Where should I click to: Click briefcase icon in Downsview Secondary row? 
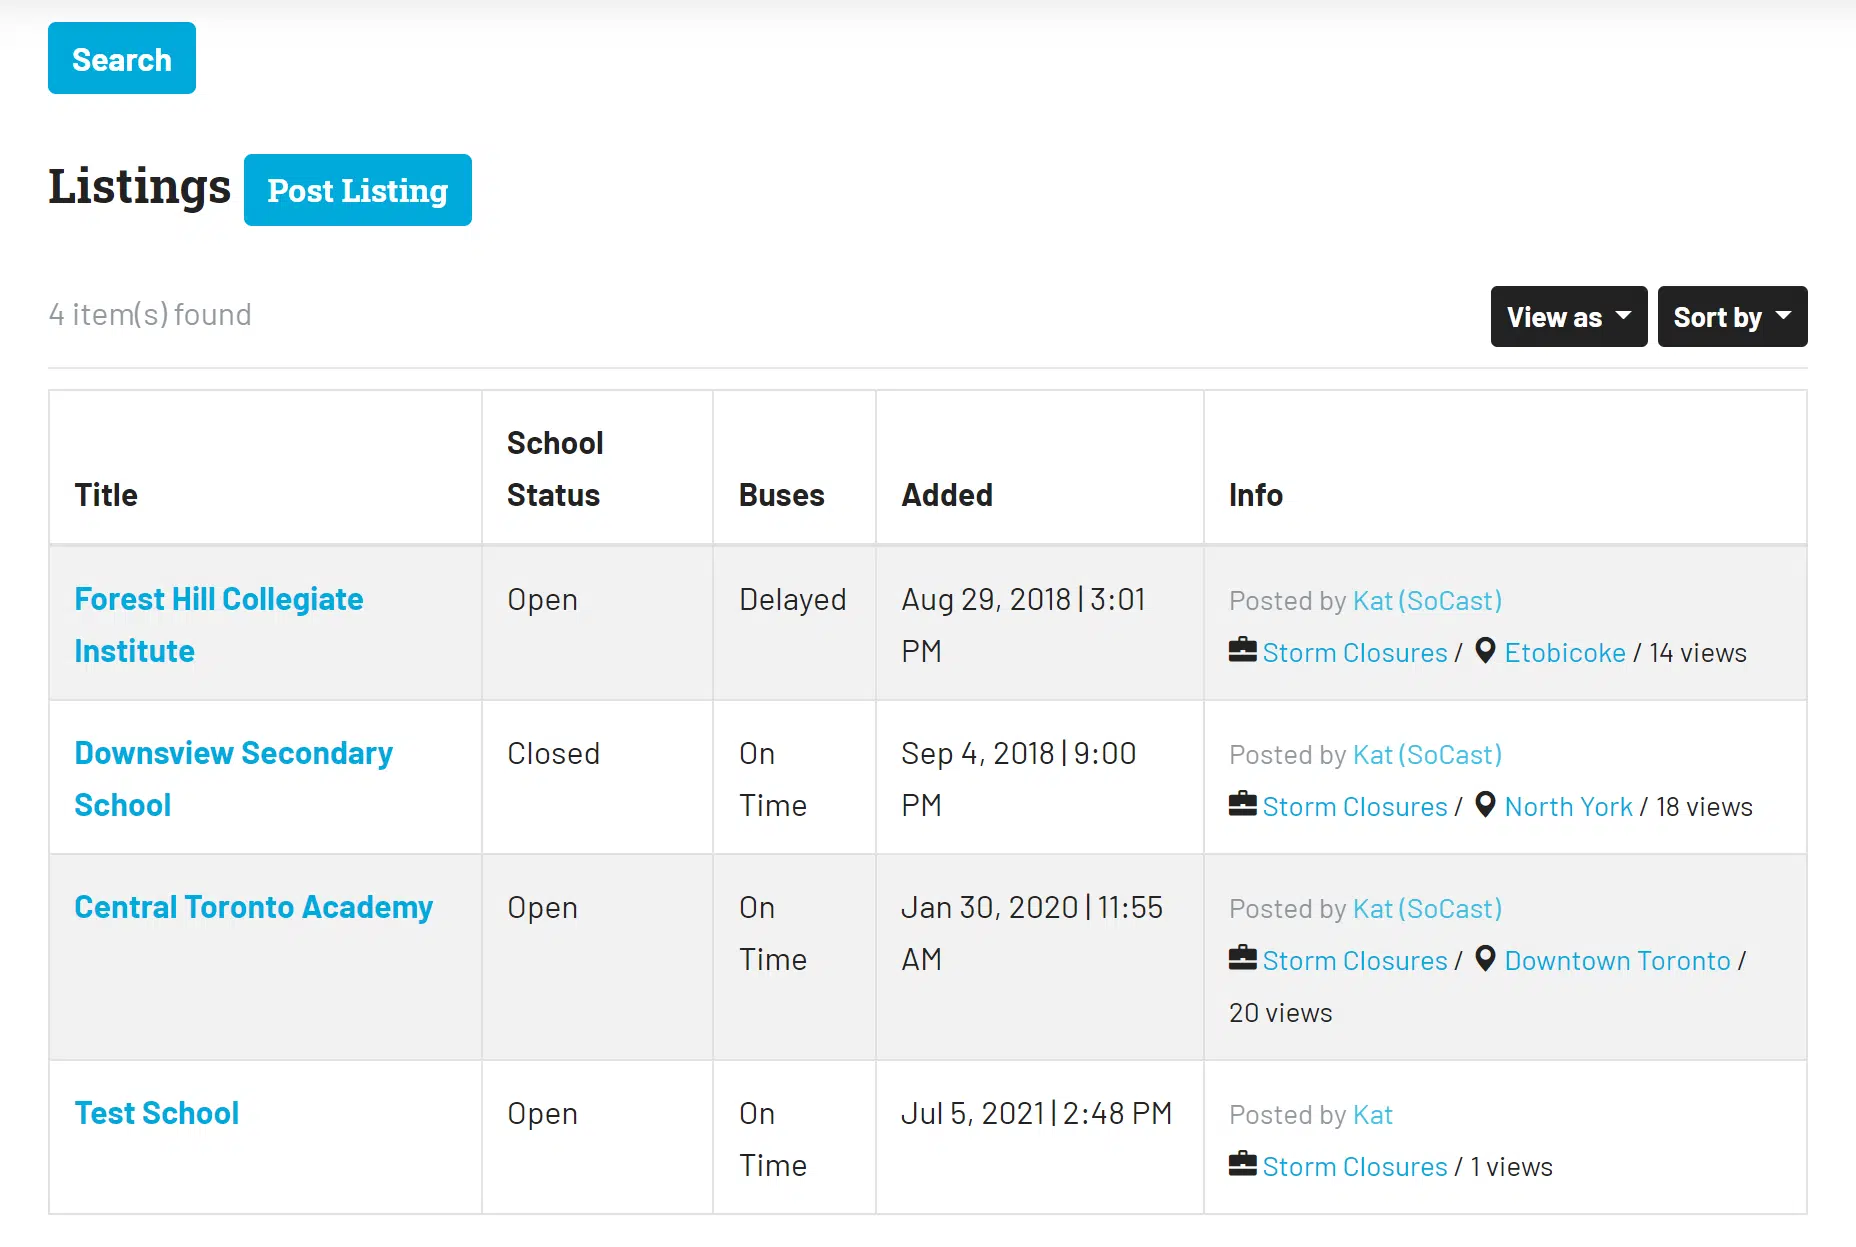click(x=1242, y=805)
